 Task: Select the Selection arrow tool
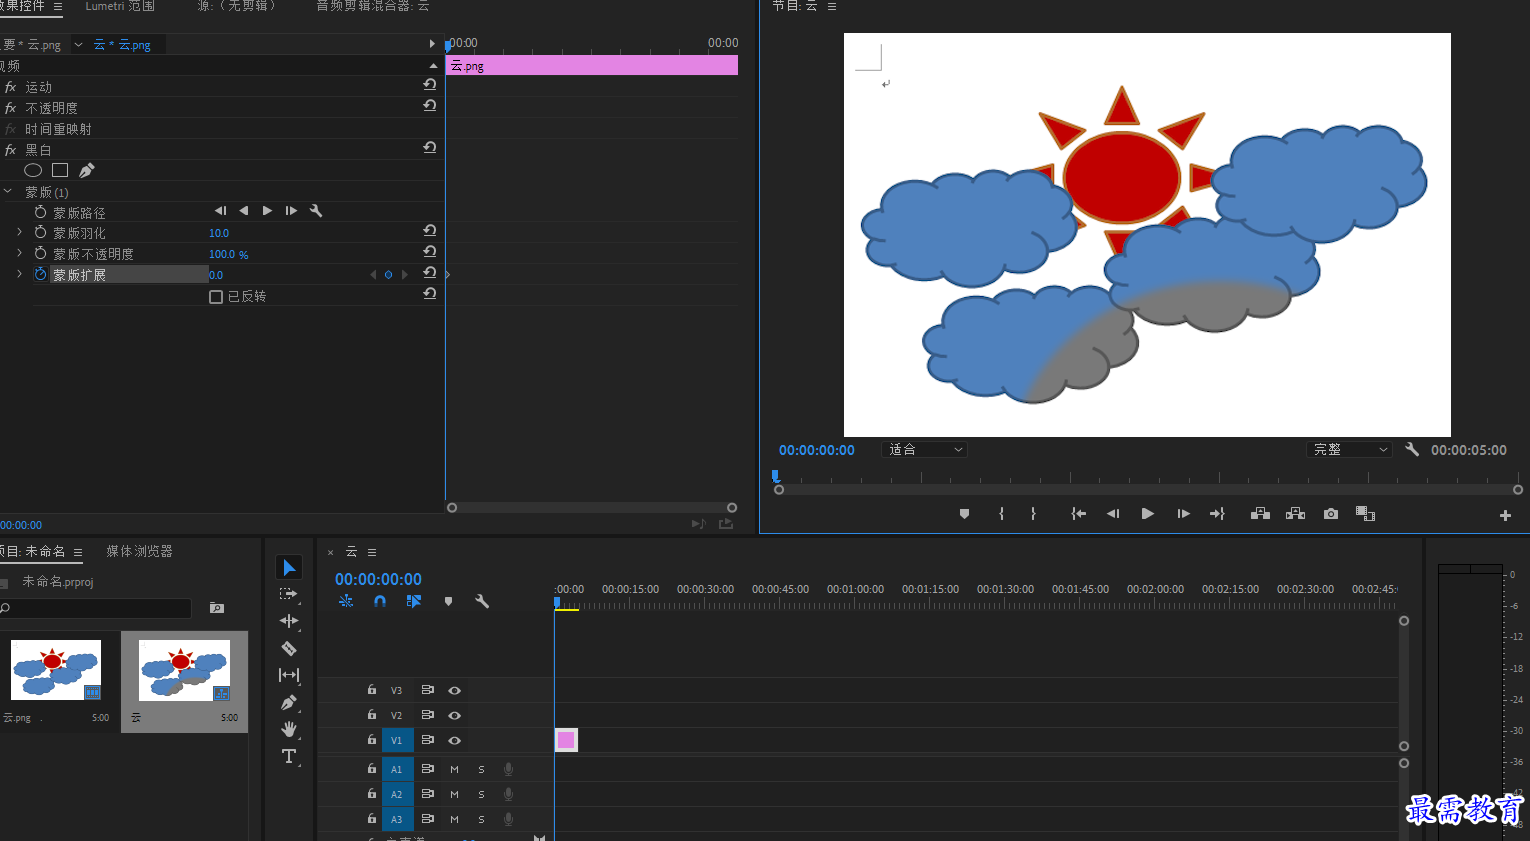pyautogui.click(x=289, y=568)
